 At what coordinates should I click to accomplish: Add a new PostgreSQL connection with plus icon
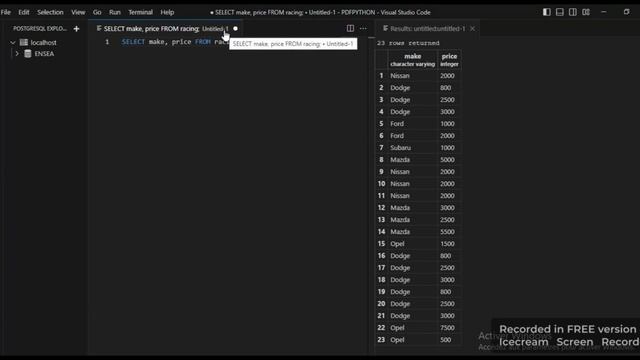click(76, 29)
